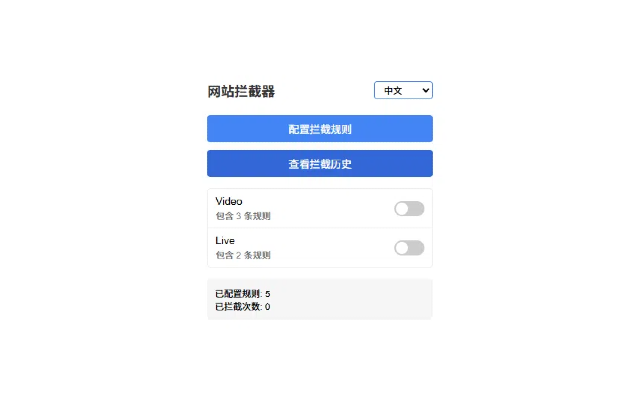Select the Video group name label
640x400 pixels.
(229, 201)
